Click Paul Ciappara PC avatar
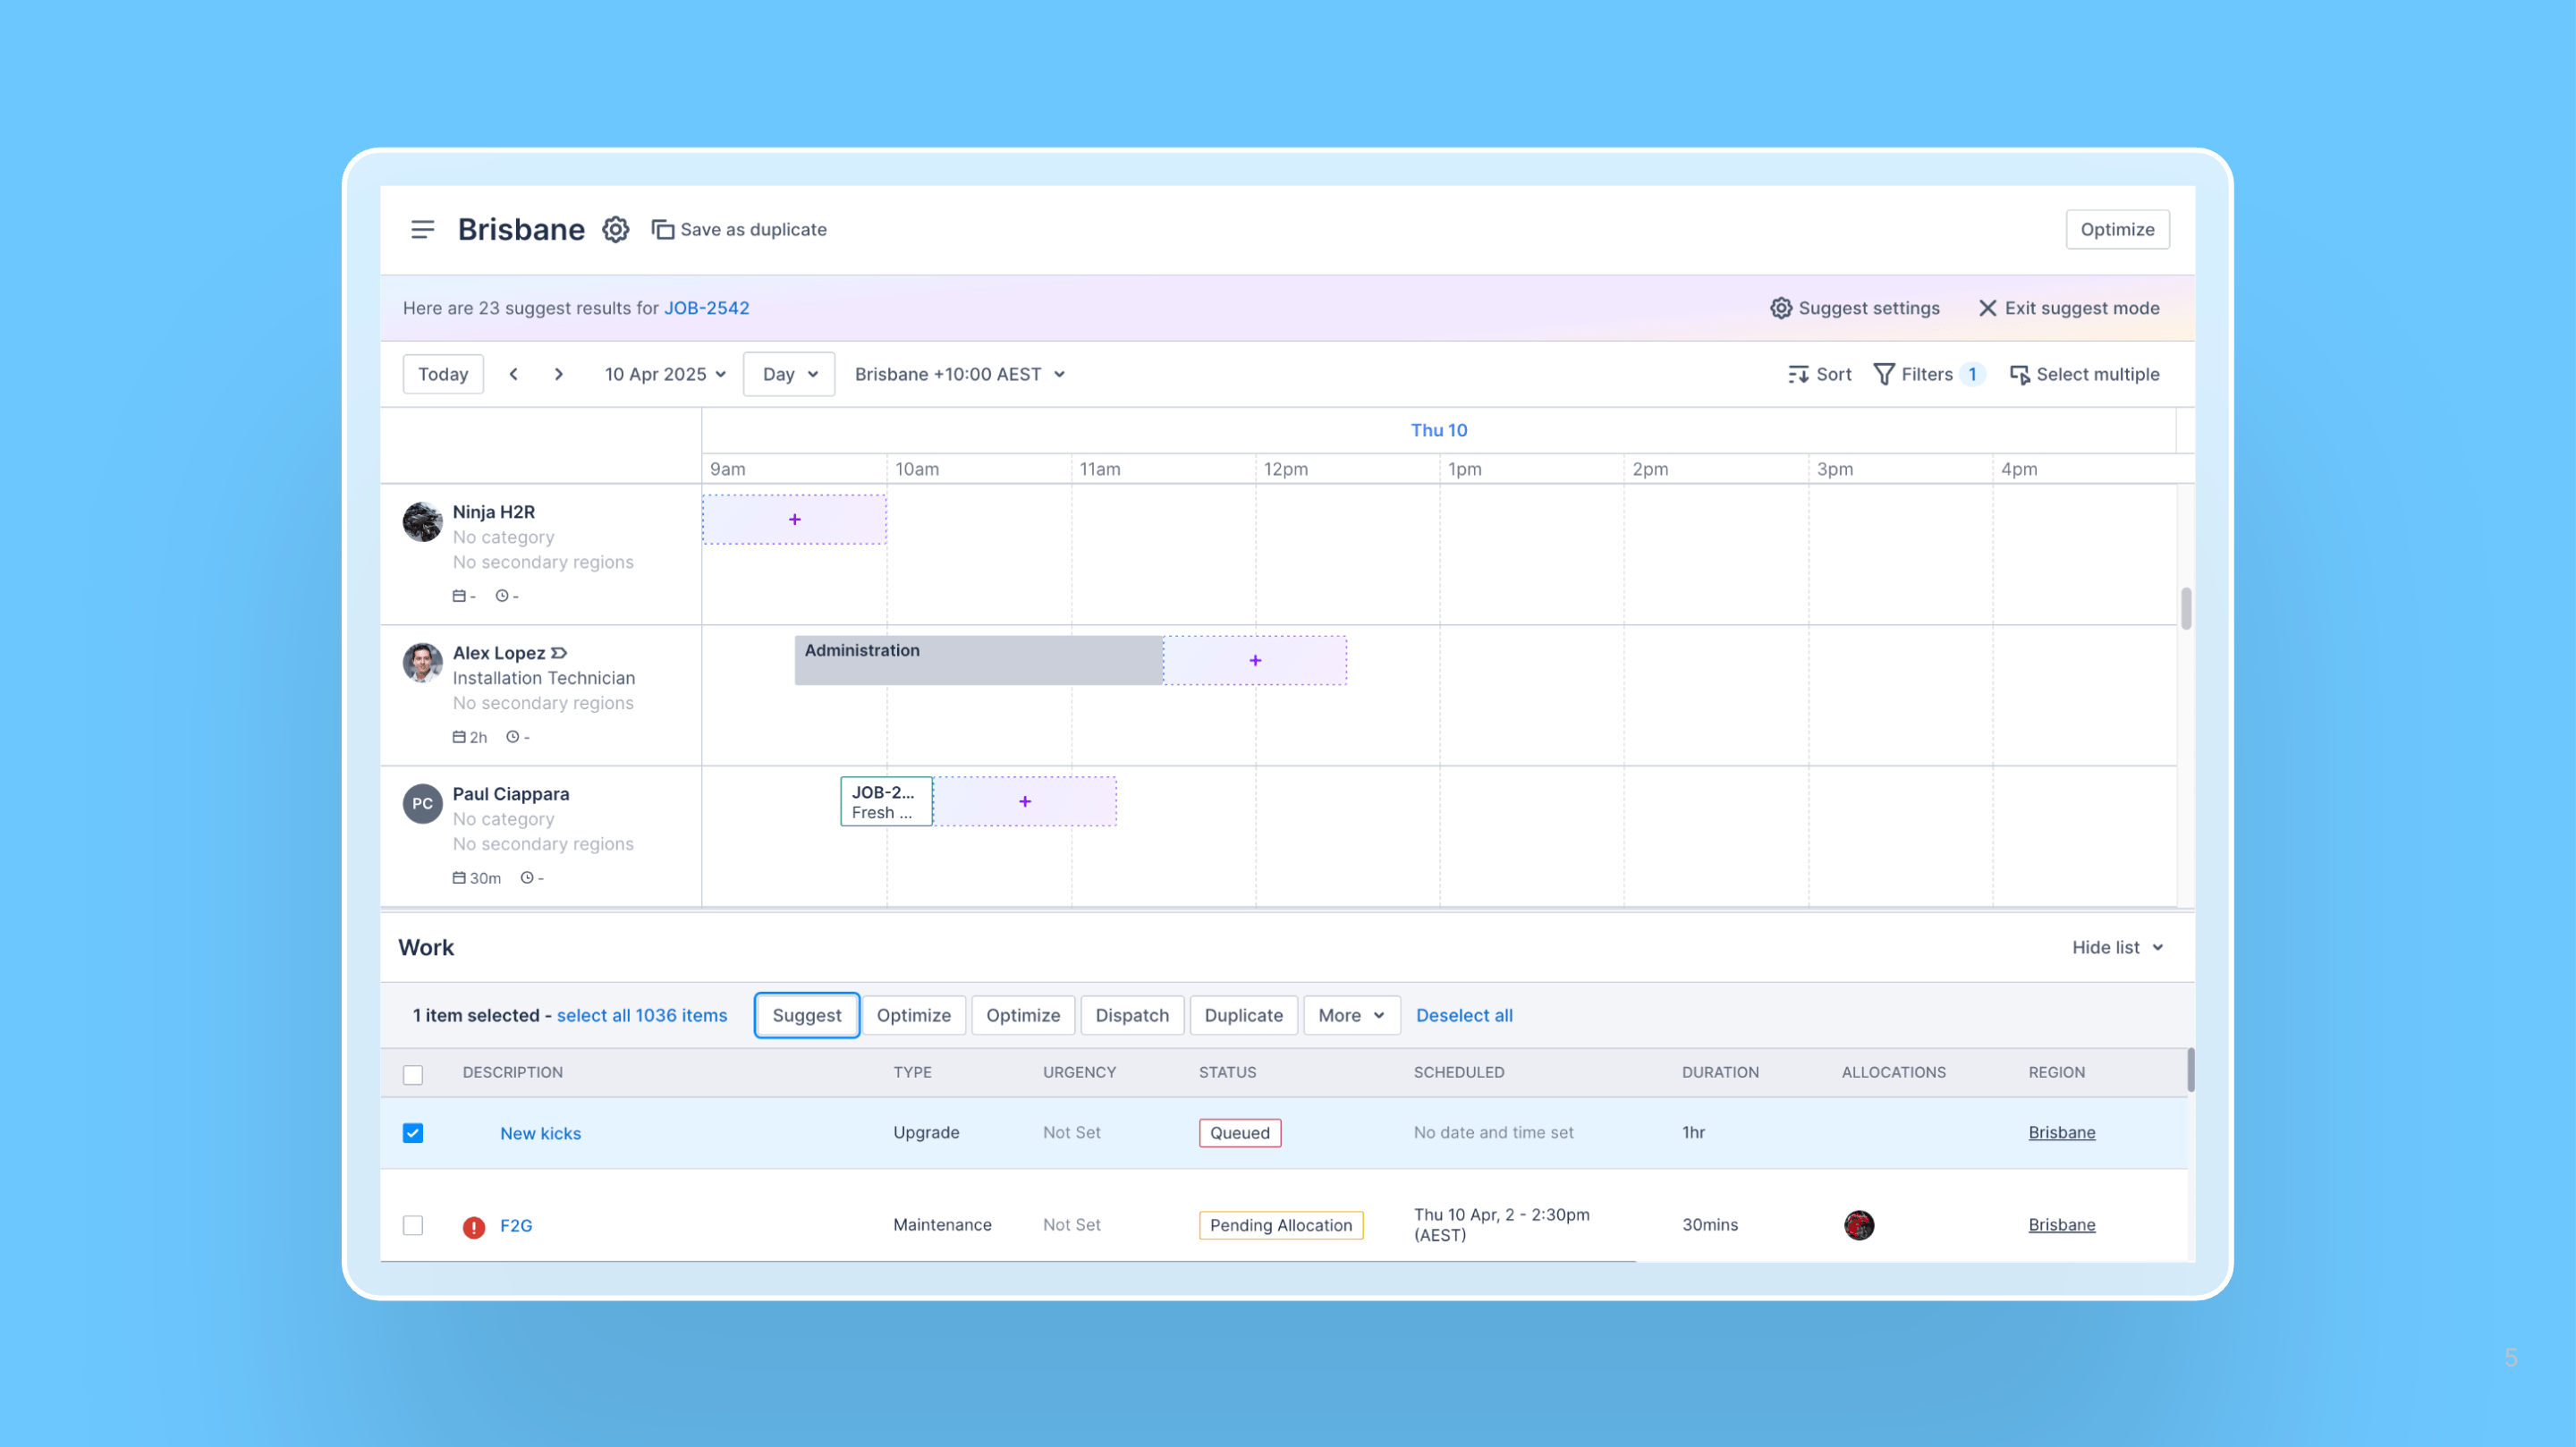This screenshot has height=1447, width=2576. [x=422, y=804]
